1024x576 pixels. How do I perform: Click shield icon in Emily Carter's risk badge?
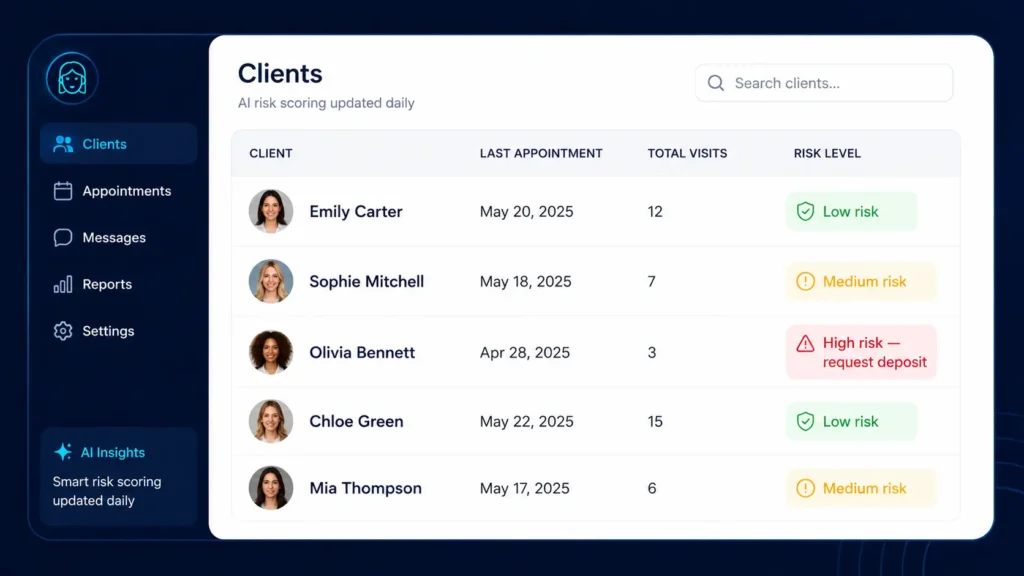805,212
